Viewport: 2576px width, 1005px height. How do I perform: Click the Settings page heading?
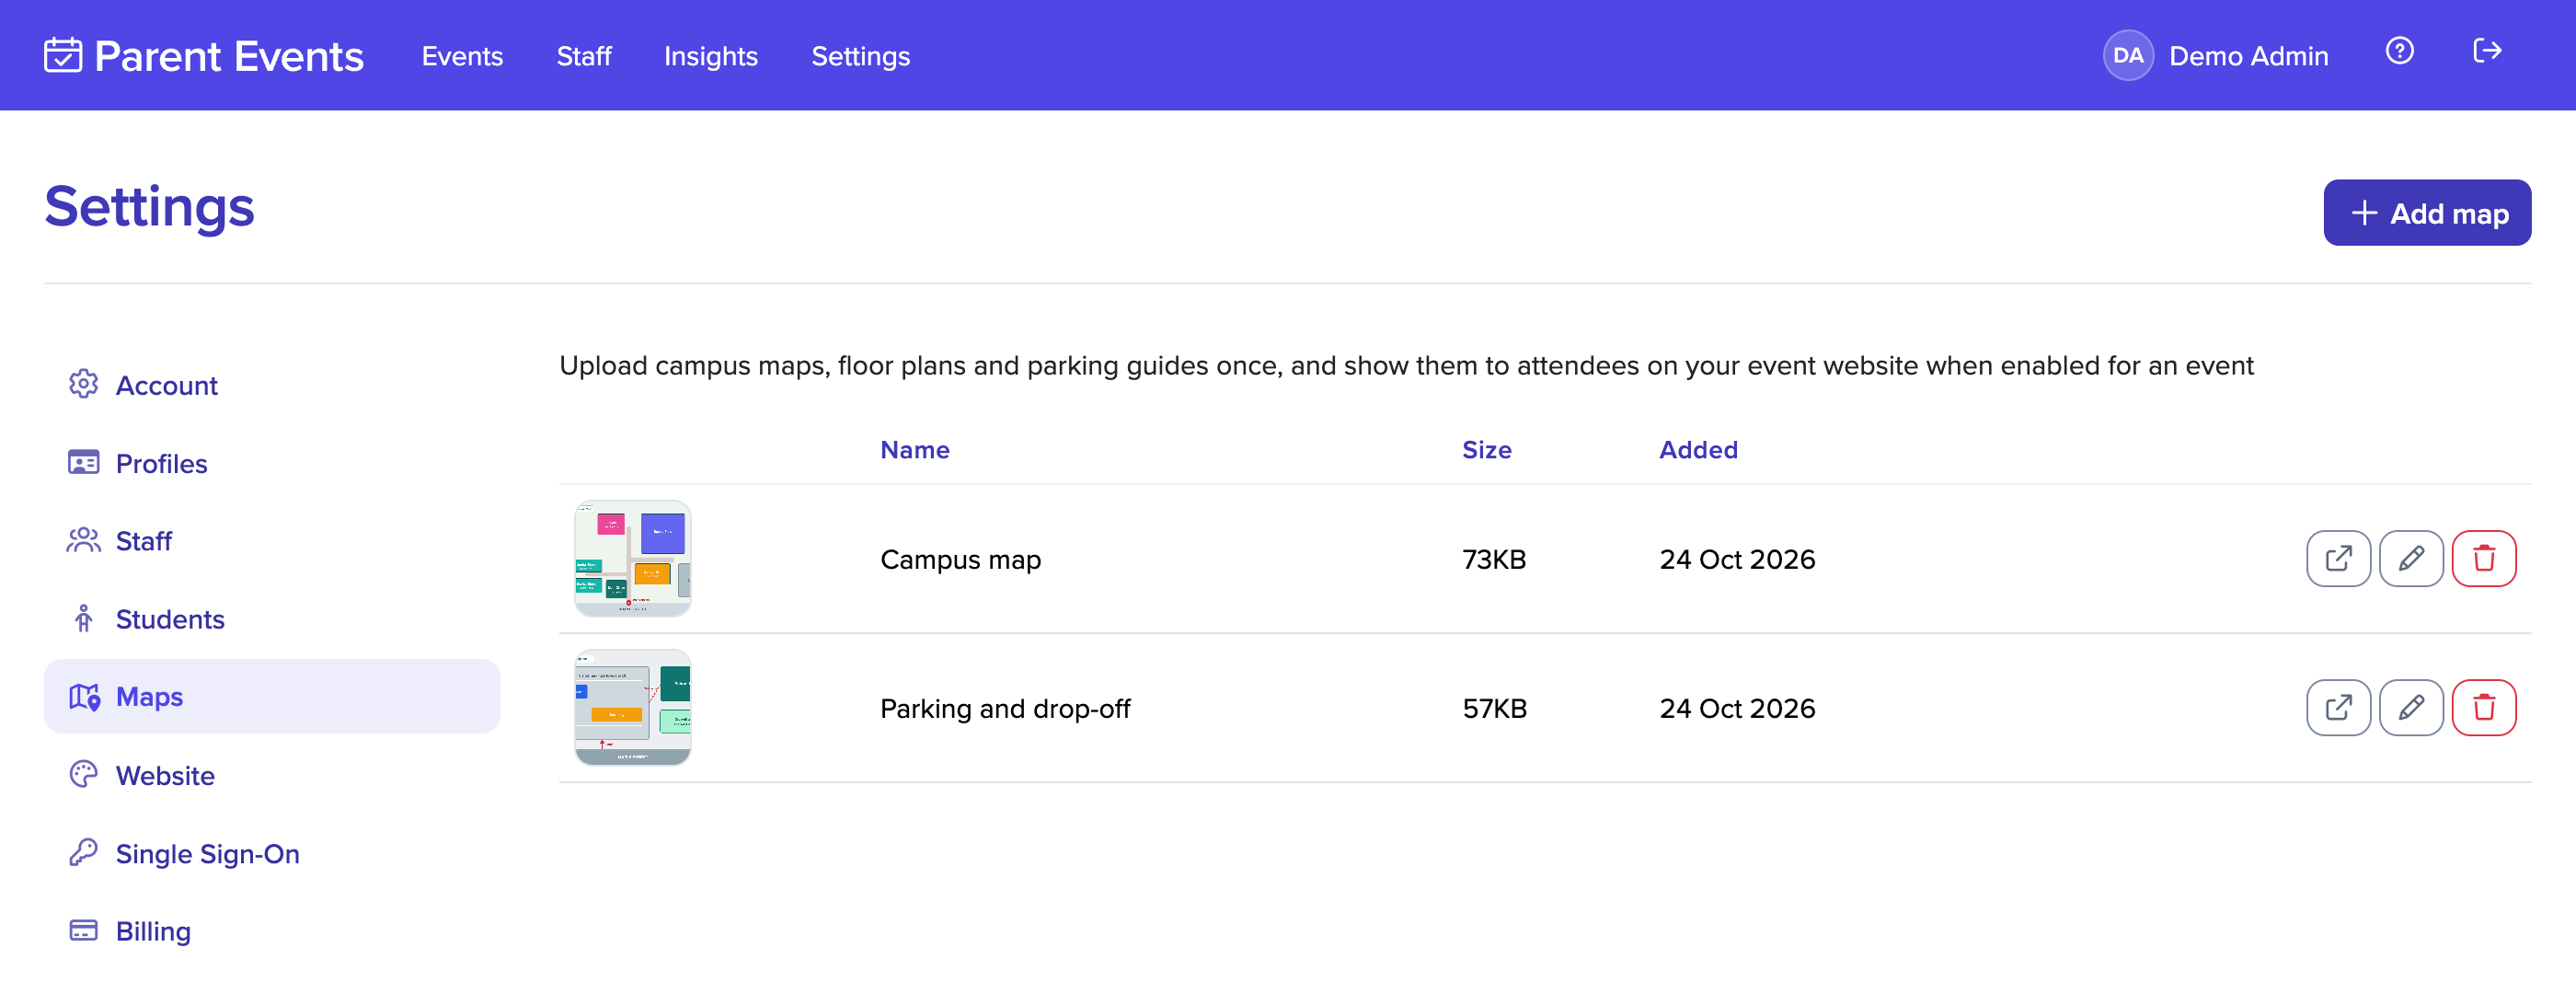tap(149, 207)
